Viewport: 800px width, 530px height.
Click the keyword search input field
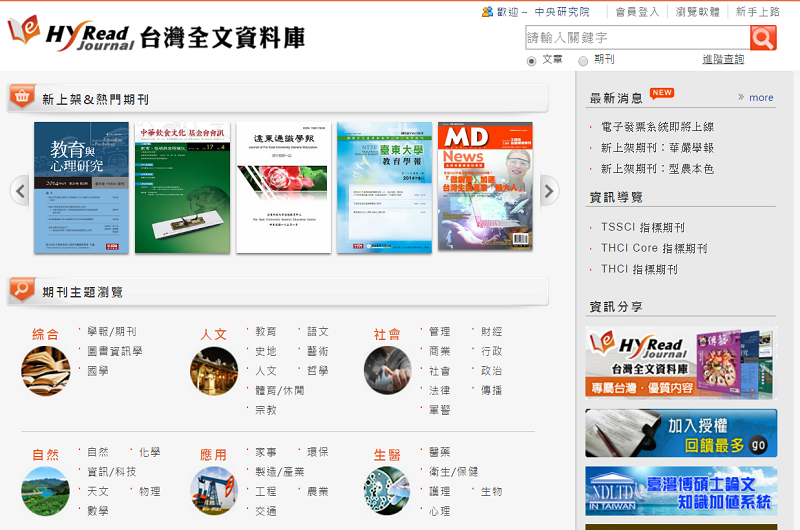coord(636,38)
